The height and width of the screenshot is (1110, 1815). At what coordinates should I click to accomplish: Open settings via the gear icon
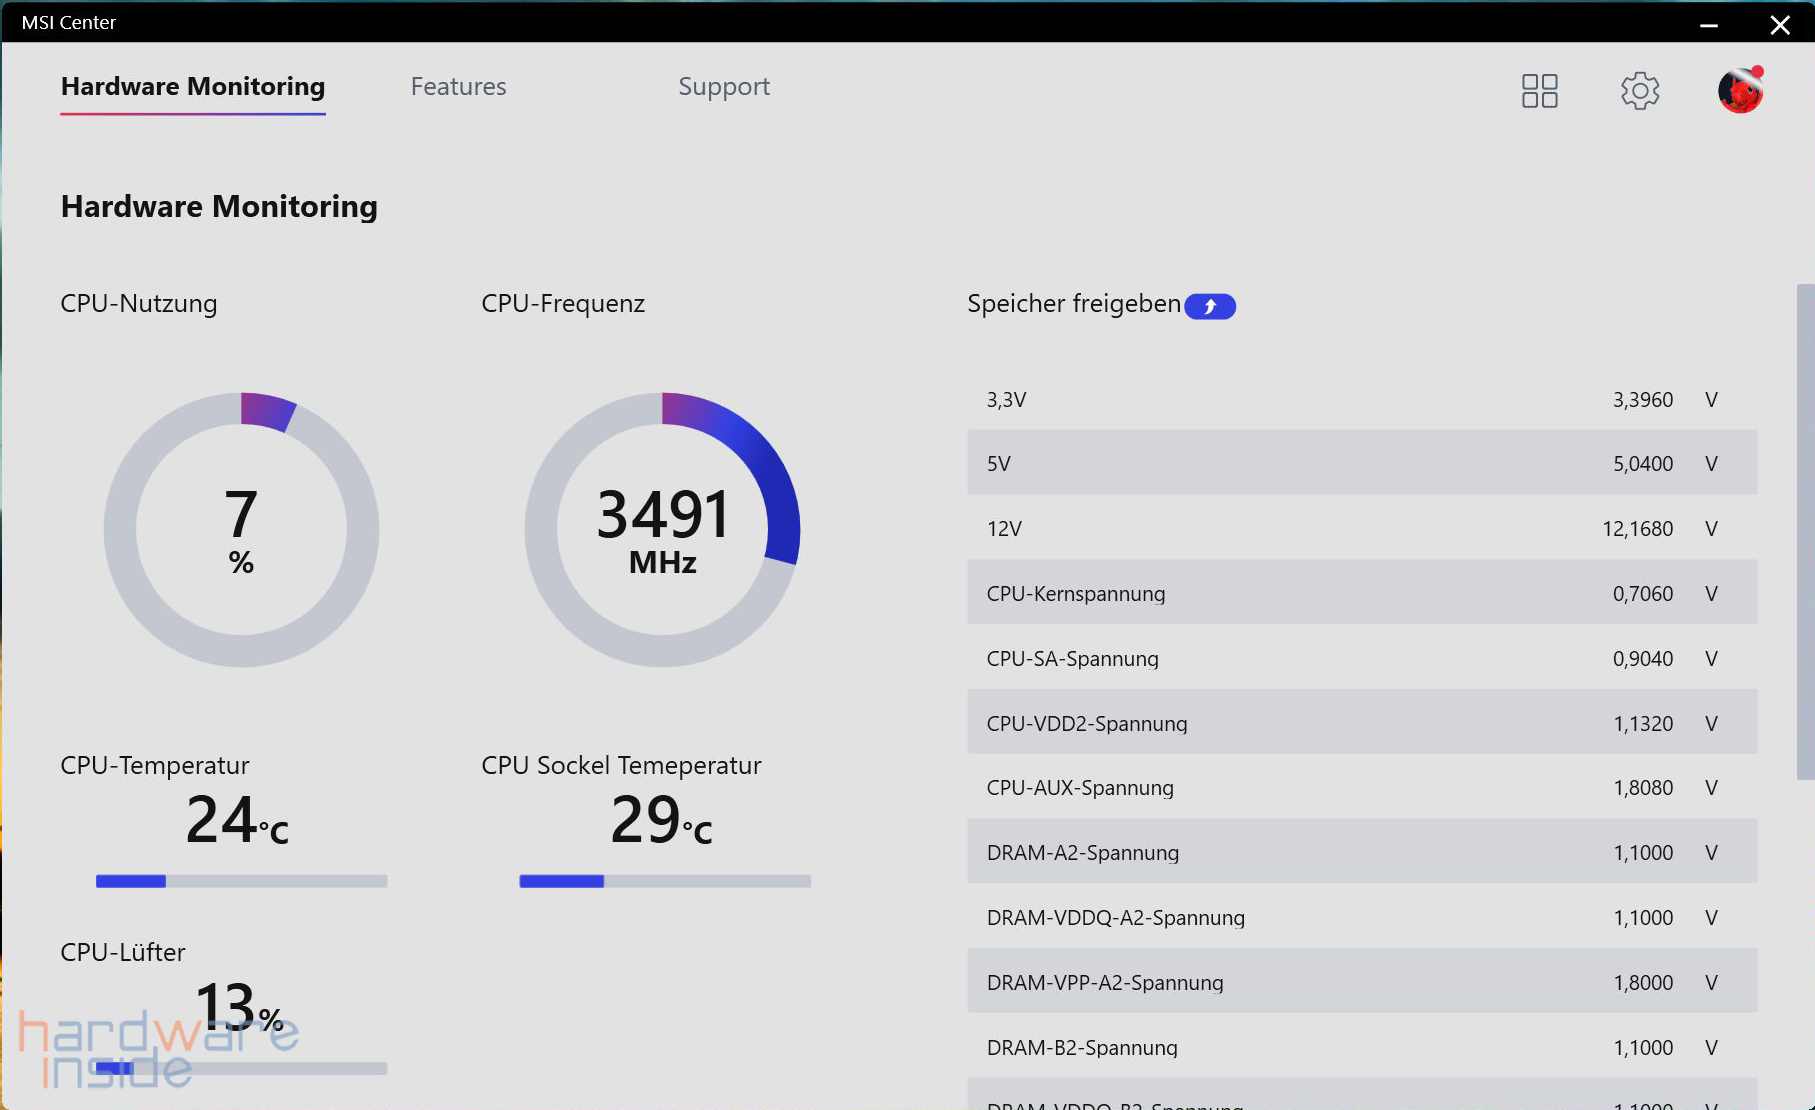click(1639, 91)
